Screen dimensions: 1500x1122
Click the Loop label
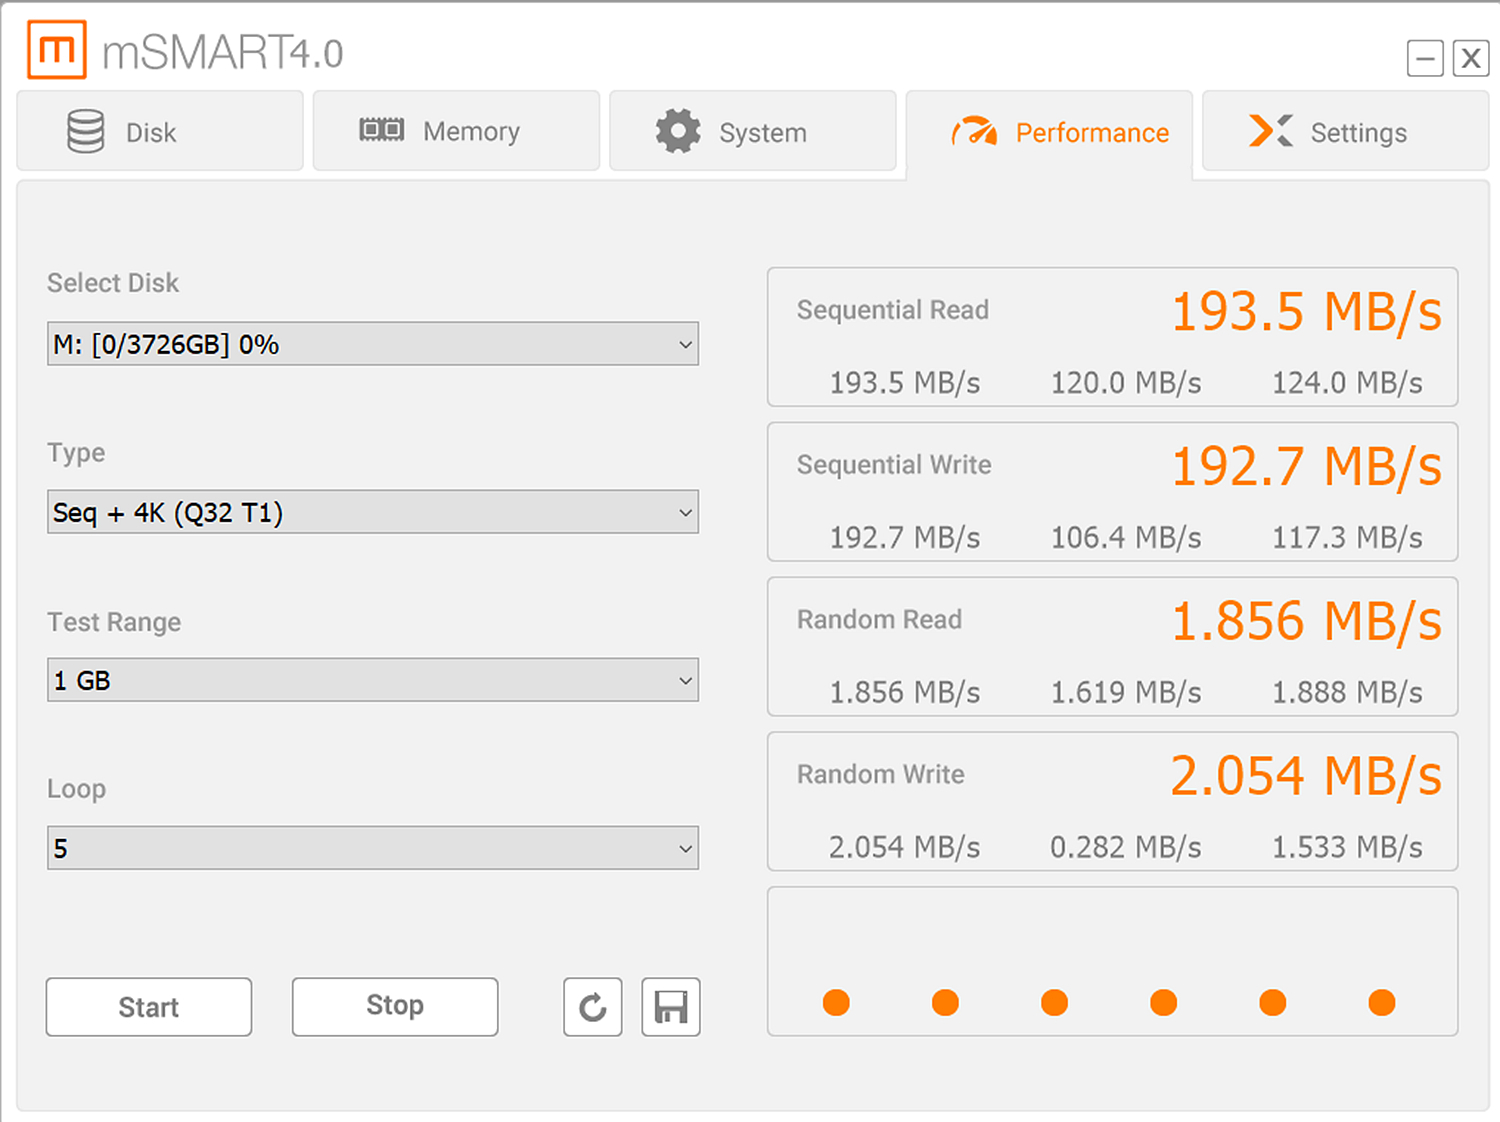76,789
